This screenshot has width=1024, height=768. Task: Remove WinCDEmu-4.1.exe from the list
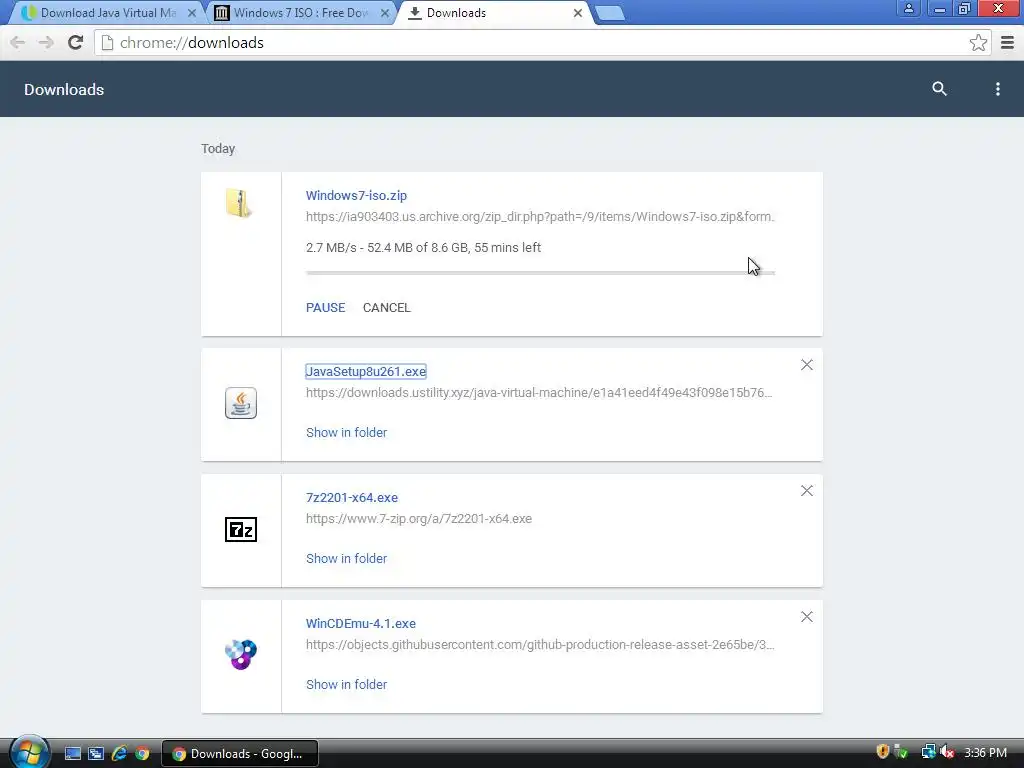click(807, 617)
